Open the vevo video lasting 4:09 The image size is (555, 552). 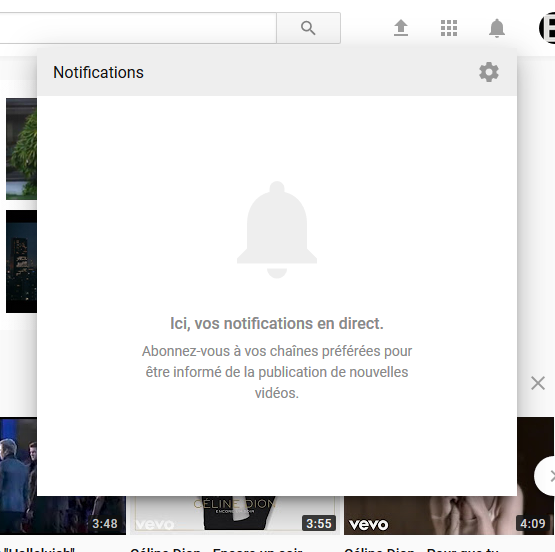[x=449, y=515]
